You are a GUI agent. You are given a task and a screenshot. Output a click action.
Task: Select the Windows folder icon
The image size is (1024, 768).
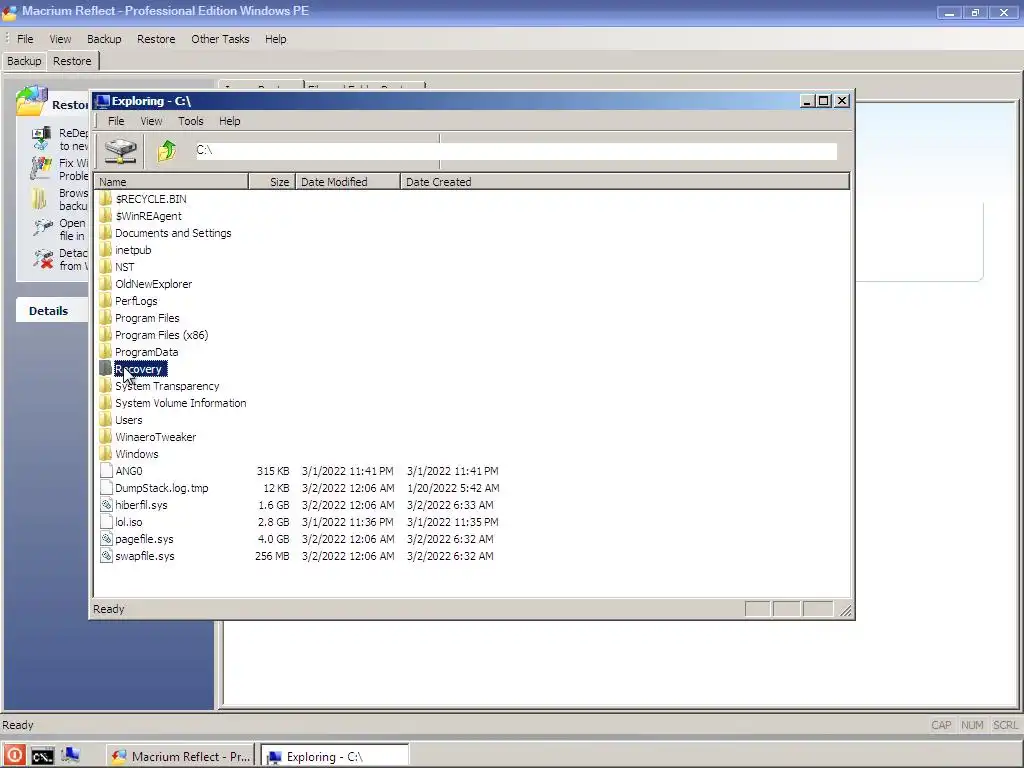pyautogui.click(x=106, y=454)
